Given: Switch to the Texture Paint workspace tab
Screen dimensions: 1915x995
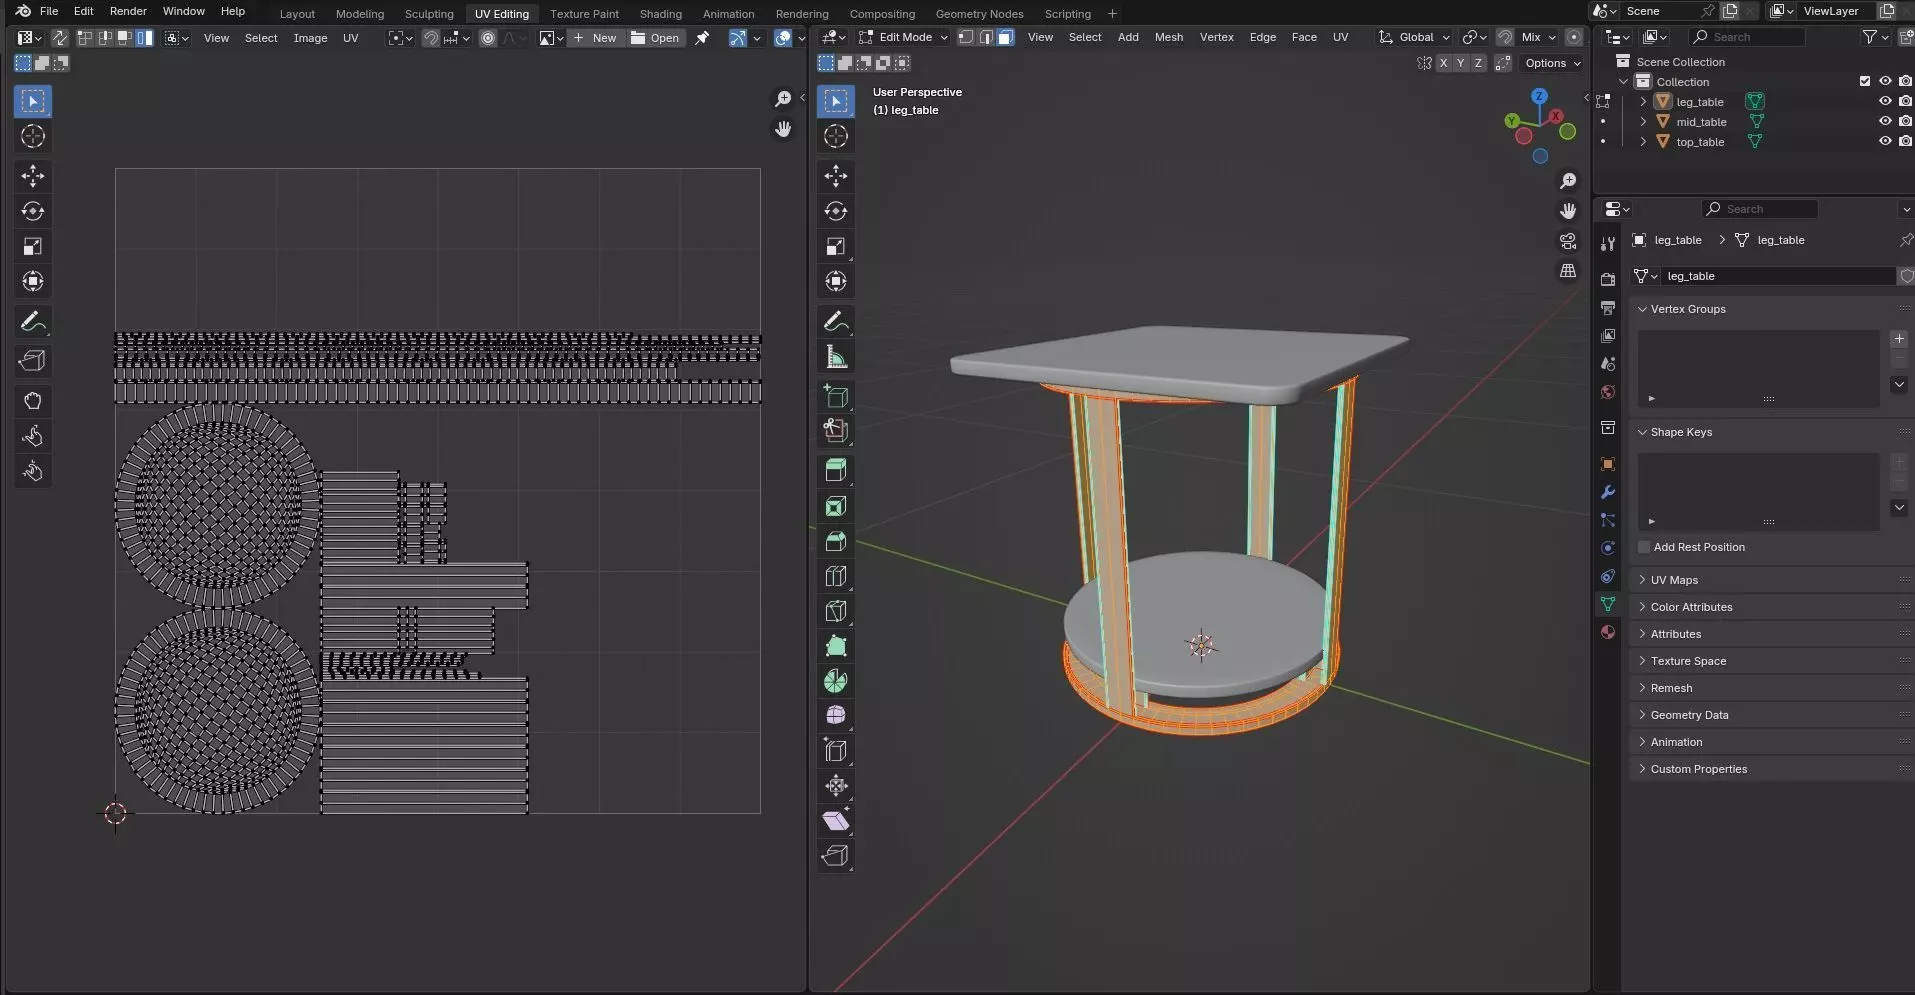Looking at the screenshot, I should coord(584,14).
